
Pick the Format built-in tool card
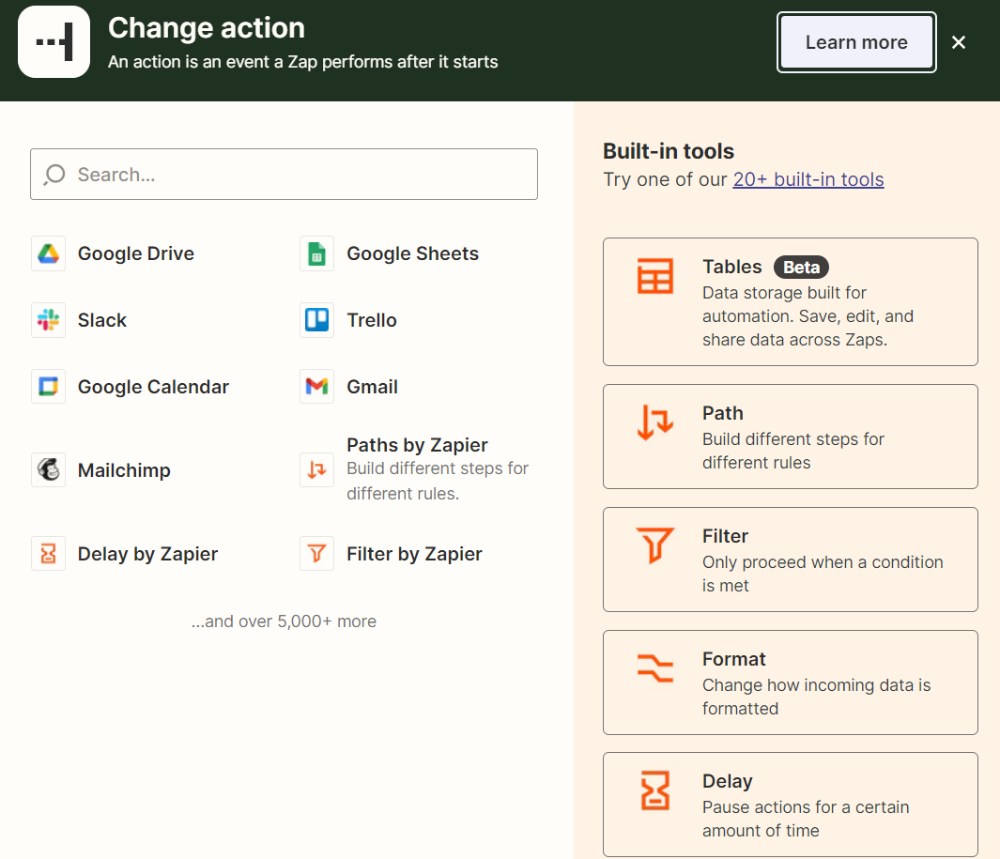(x=790, y=683)
